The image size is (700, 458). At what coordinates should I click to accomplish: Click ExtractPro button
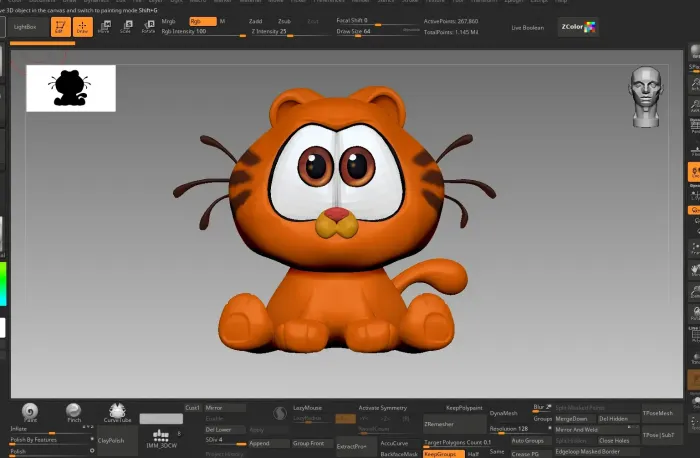(x=358, y=446)
